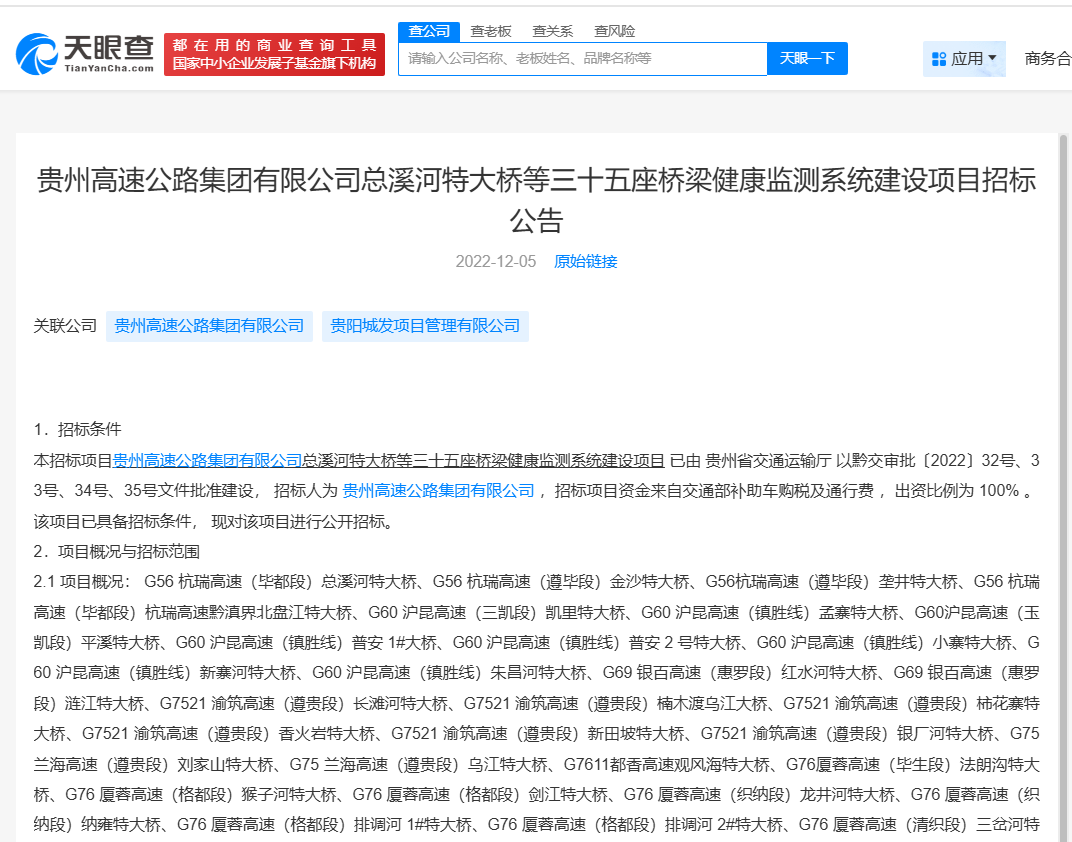The width and height of the screenshot is (1072, 842).
Task: Click the date 2022-12-05
Action: 496,262
